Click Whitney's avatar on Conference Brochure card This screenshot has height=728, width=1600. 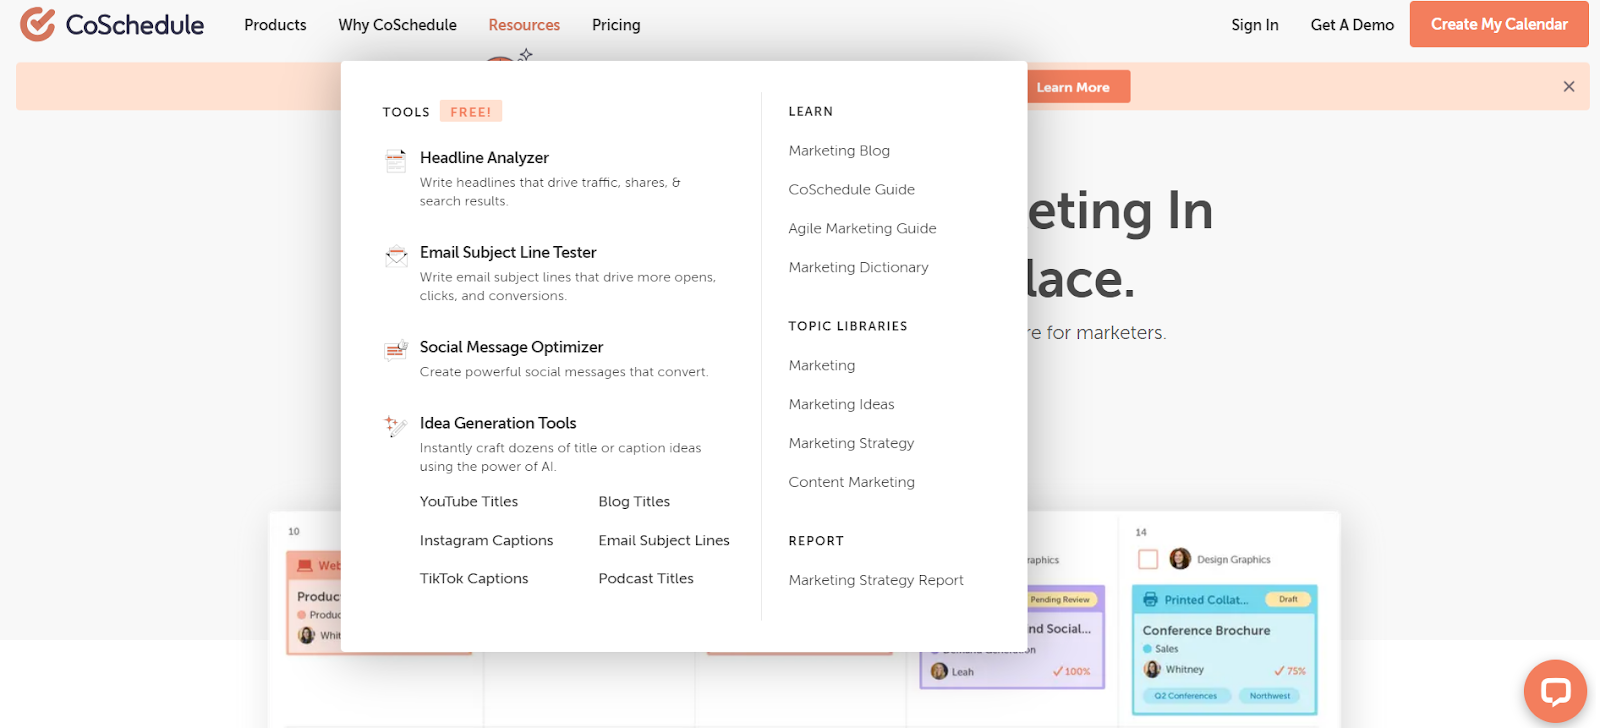pos(1152,669)
